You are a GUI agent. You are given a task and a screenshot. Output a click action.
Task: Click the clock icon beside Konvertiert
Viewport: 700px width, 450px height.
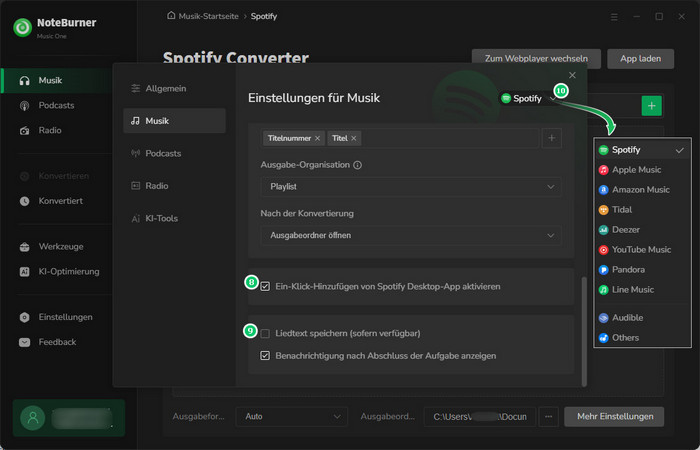(25, 201)
